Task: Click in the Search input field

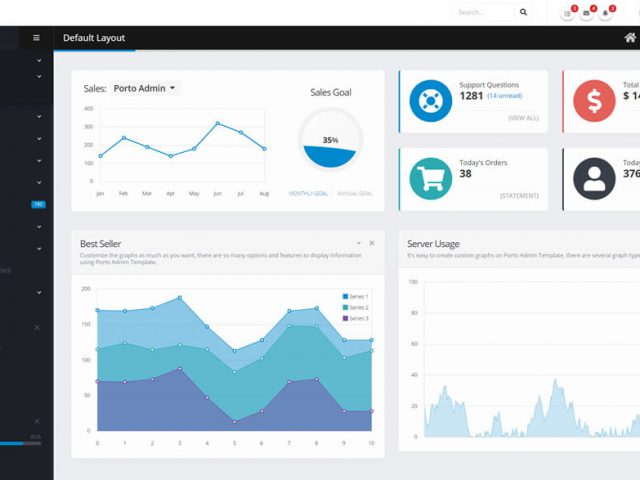Action: click(483, 12)
